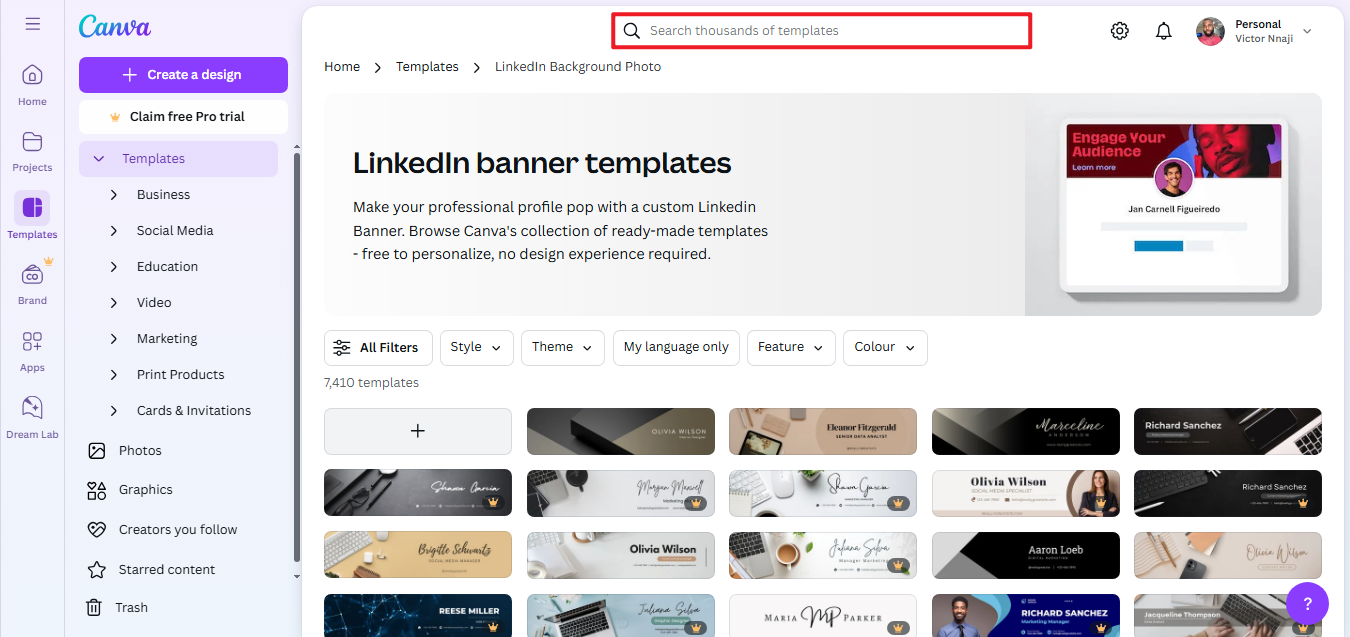The image size is (1350, 637).
Task: Open the settings gear
Action: [x=1119, y=30]
